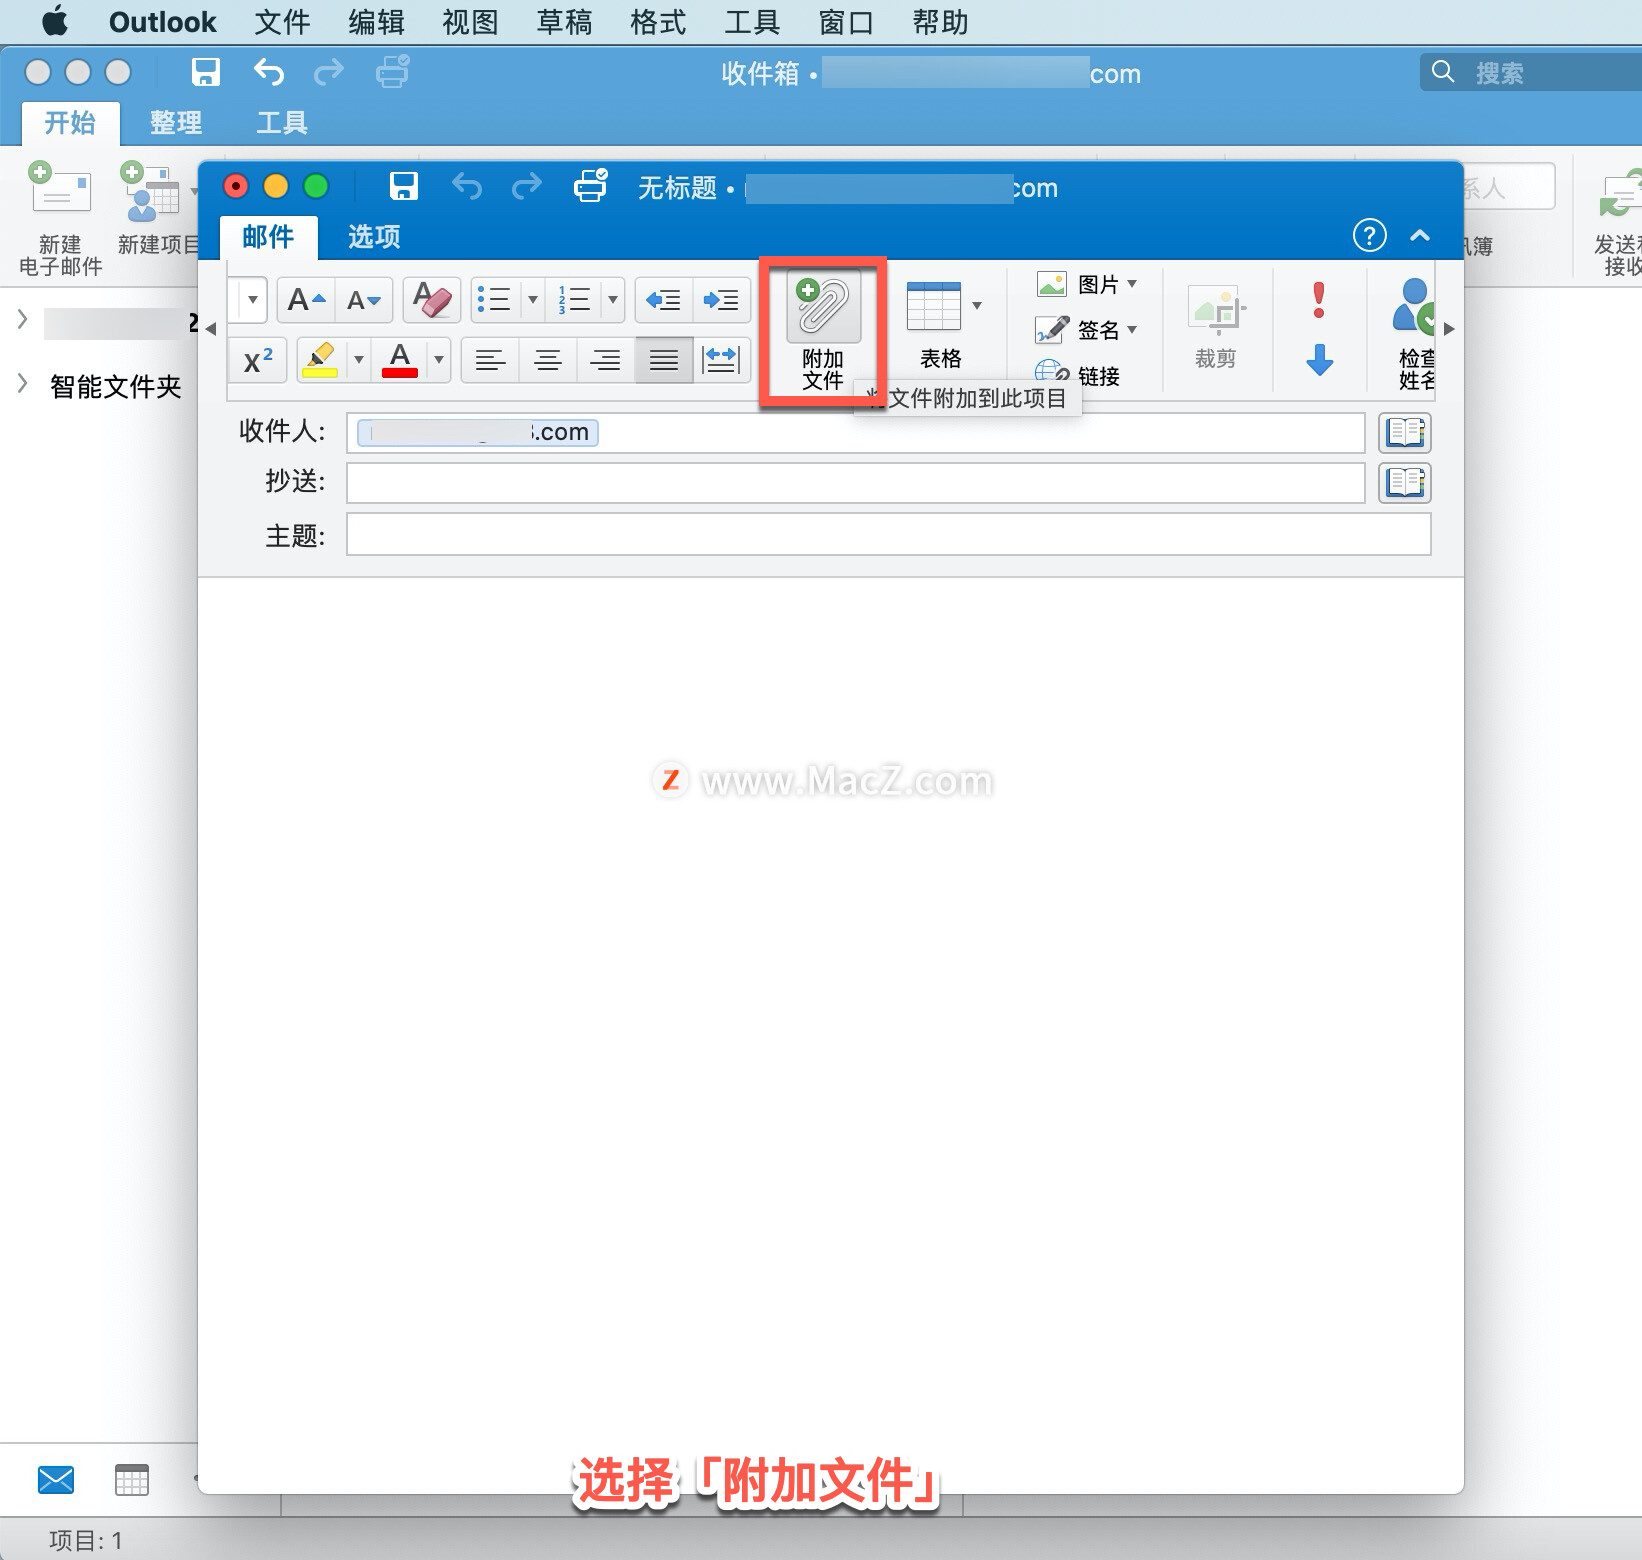Open highlight color dropdown arrow
The width and height of the screenshot is (1642, 1560).
tap(359, 360)
